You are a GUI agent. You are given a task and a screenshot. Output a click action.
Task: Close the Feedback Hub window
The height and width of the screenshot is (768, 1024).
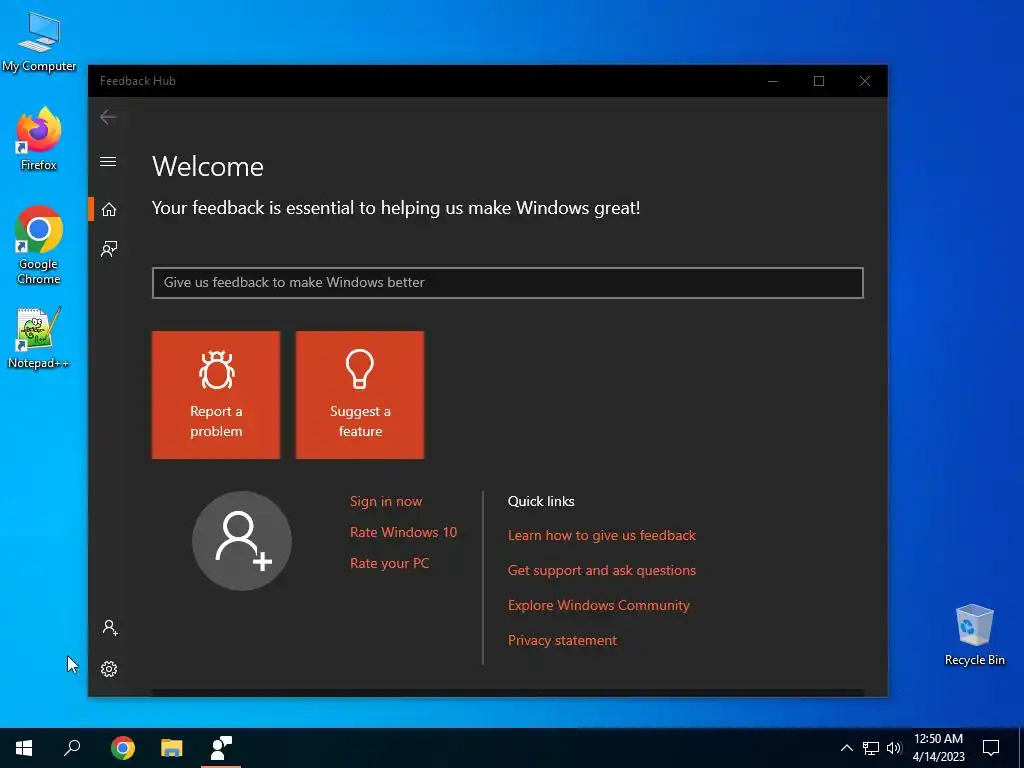[x=865, y=81]
